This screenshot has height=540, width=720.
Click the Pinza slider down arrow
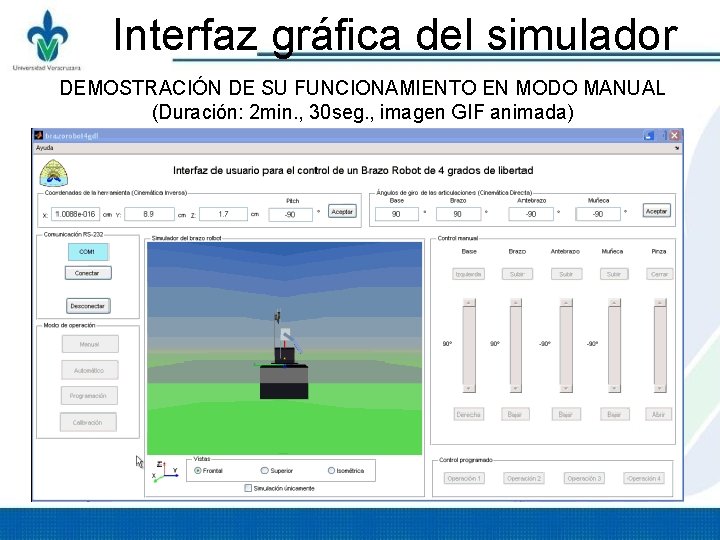tap(660, 388)
